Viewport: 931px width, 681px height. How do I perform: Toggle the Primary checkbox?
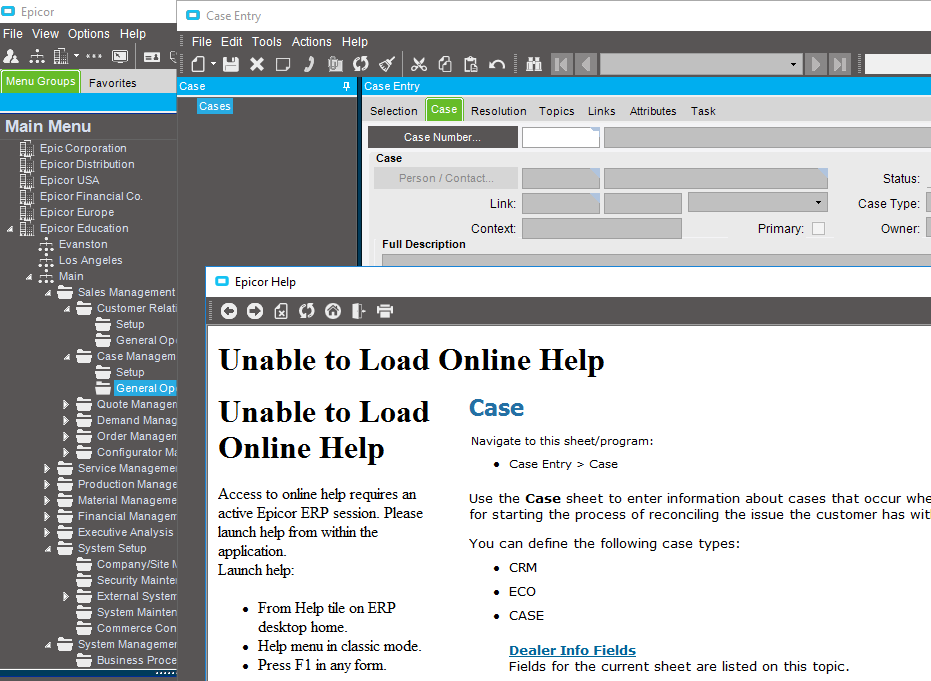(818, 229)
